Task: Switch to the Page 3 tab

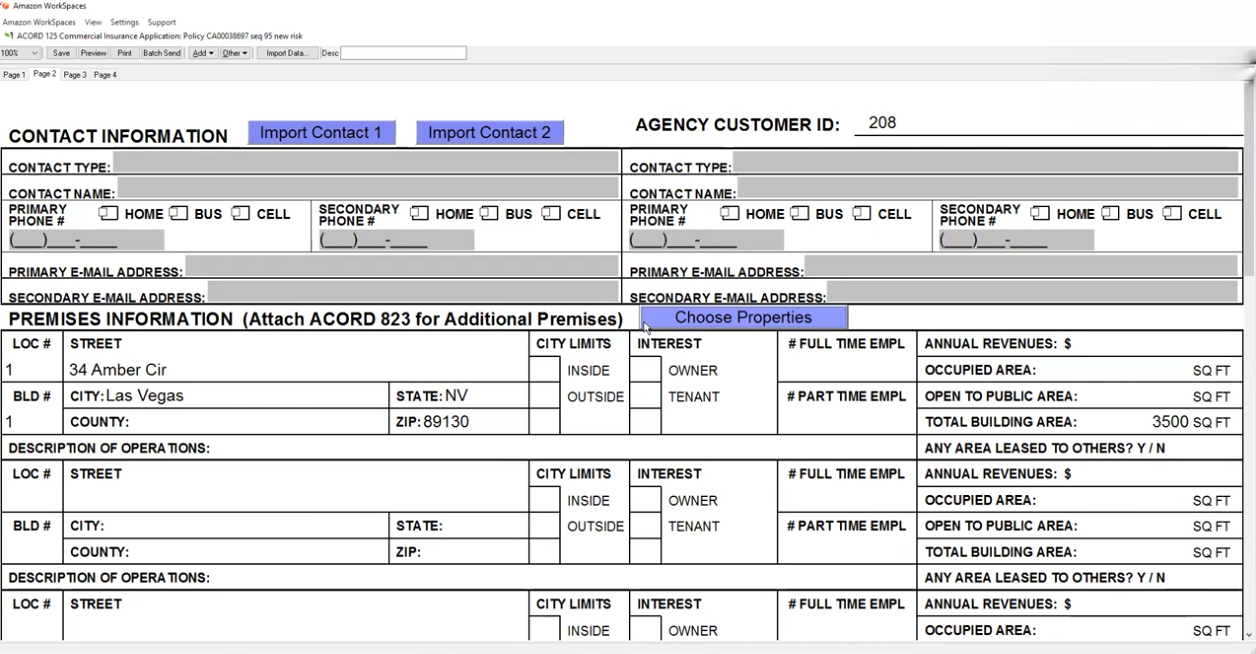Action: tap(75, 75)
